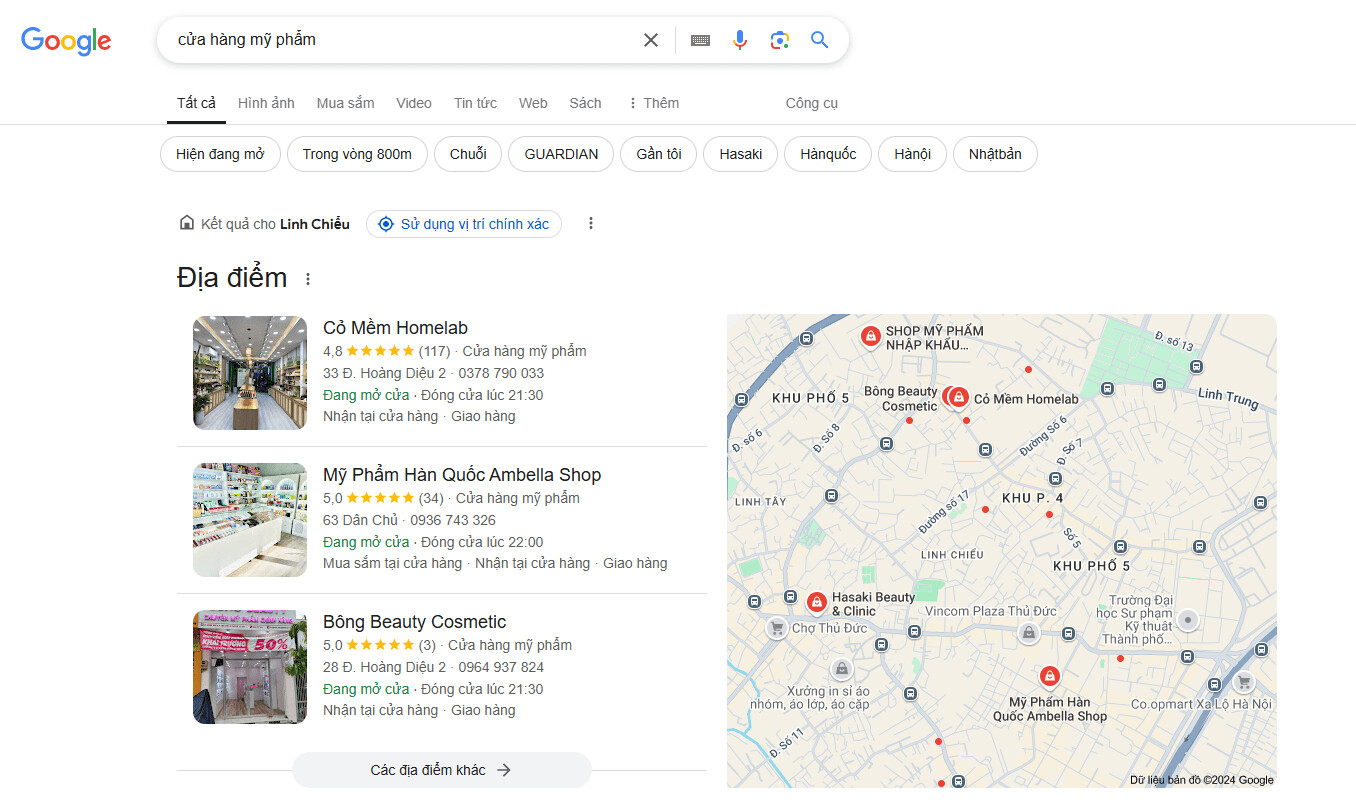1356x807 pixels.
Task: Click the Chợ Thủ Đức shopping cart marker
Action: click(x=776, y=628)
